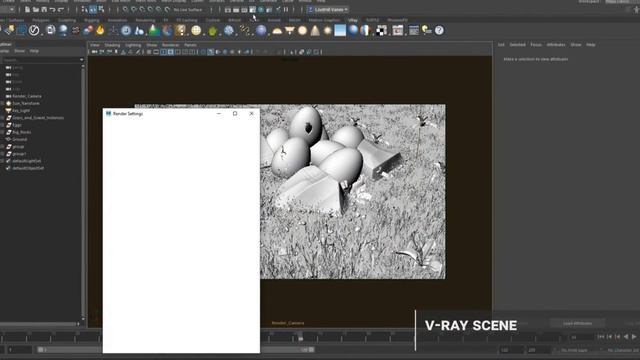Click the open folder icon in status line
This screenshot has width=640, height=360.
click(36, 9)
